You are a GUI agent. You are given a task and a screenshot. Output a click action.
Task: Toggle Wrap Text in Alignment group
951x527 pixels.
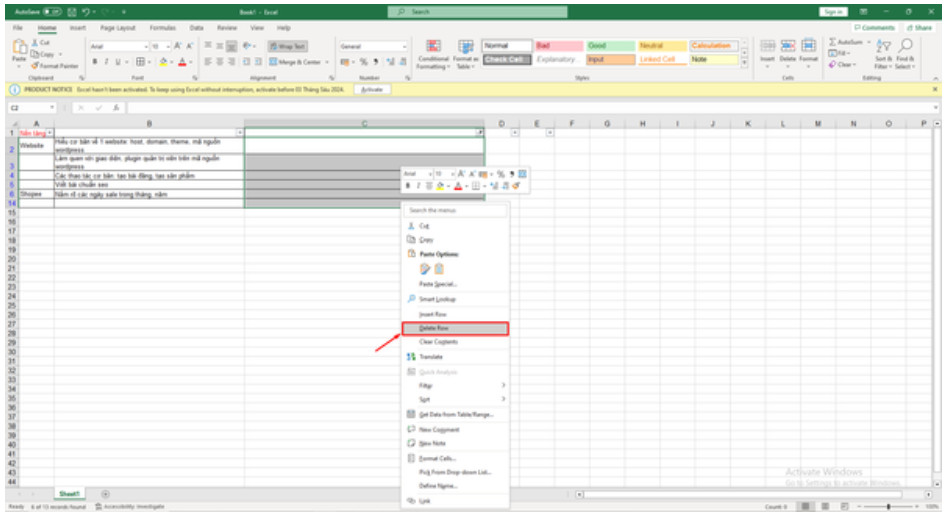288,46
